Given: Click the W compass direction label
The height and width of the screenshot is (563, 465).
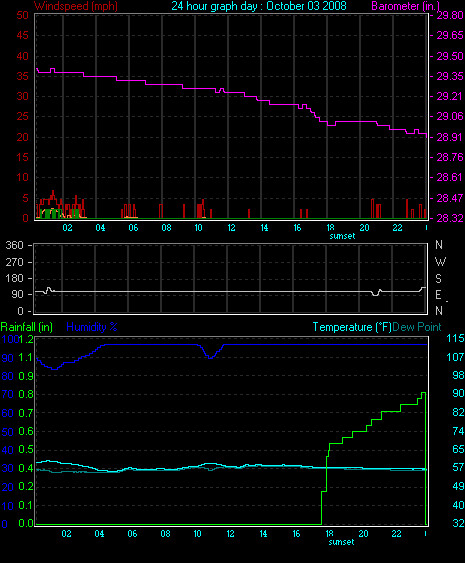Looking at the screenshot, I should point(440,262).
